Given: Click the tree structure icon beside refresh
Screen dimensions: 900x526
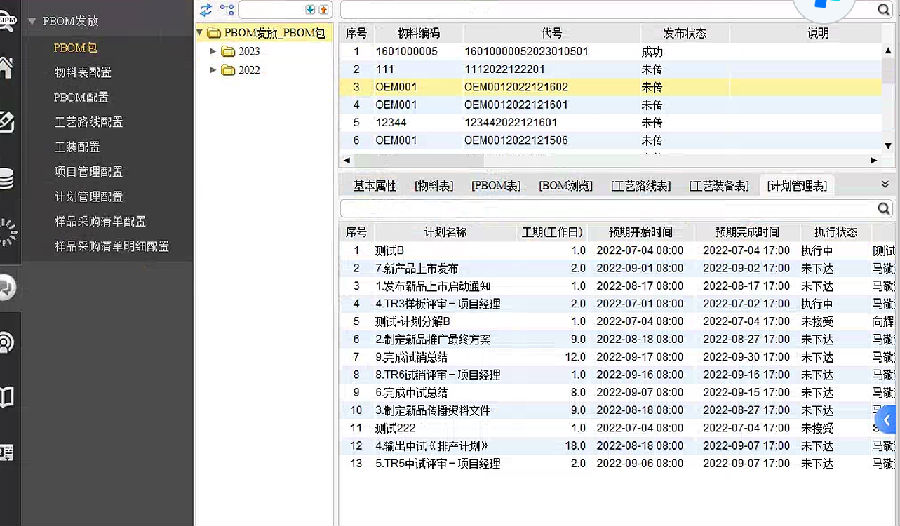Looking at the screenshot, I should click(x=227, y=9).
